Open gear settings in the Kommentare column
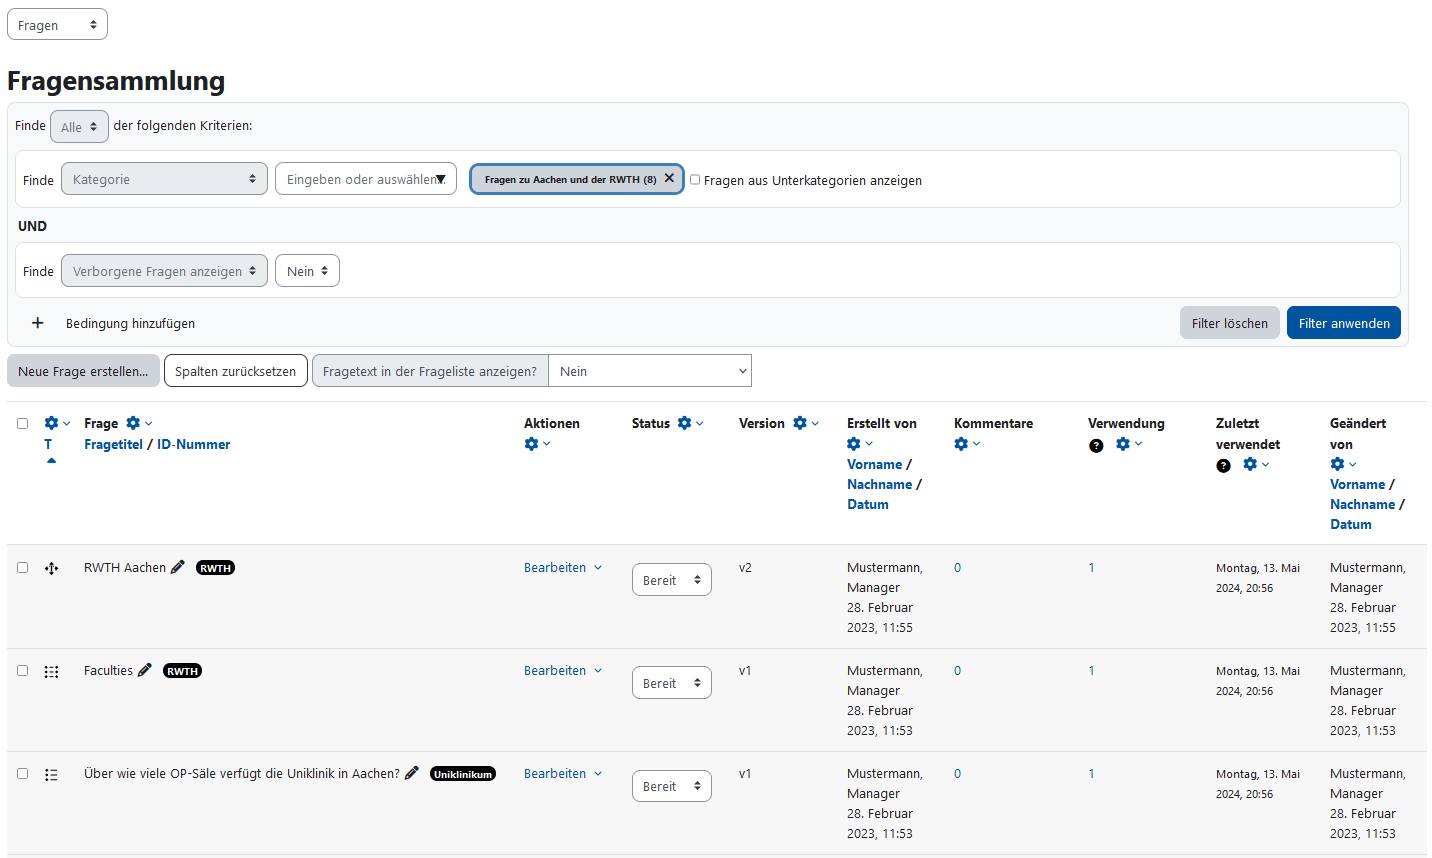Screen dimensions: 1432x858 tap(962, 443)
